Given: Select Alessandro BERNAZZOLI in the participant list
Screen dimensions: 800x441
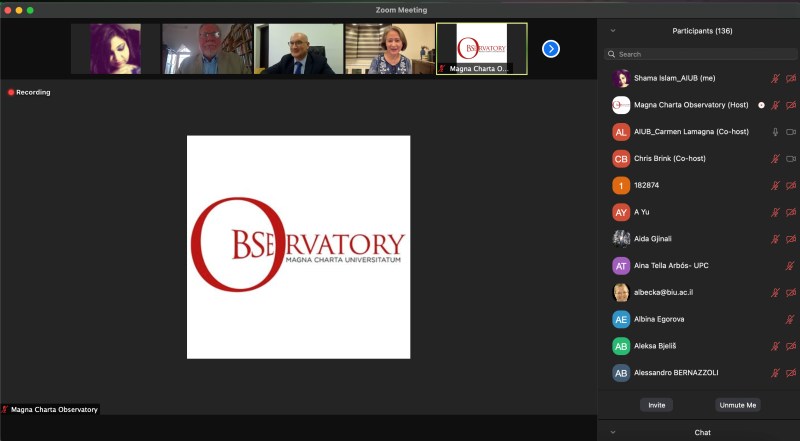Looking at the screenshot, I should [684, 373].
